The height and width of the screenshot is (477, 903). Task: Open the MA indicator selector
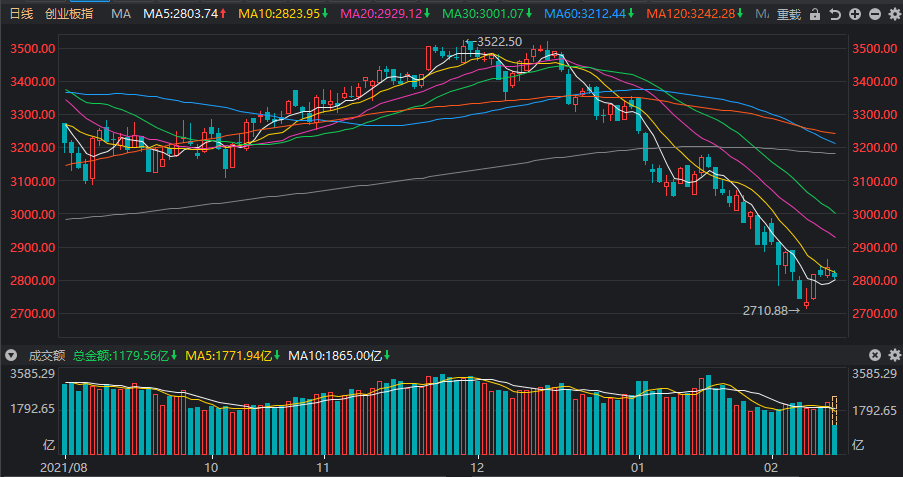click(121, 15)
